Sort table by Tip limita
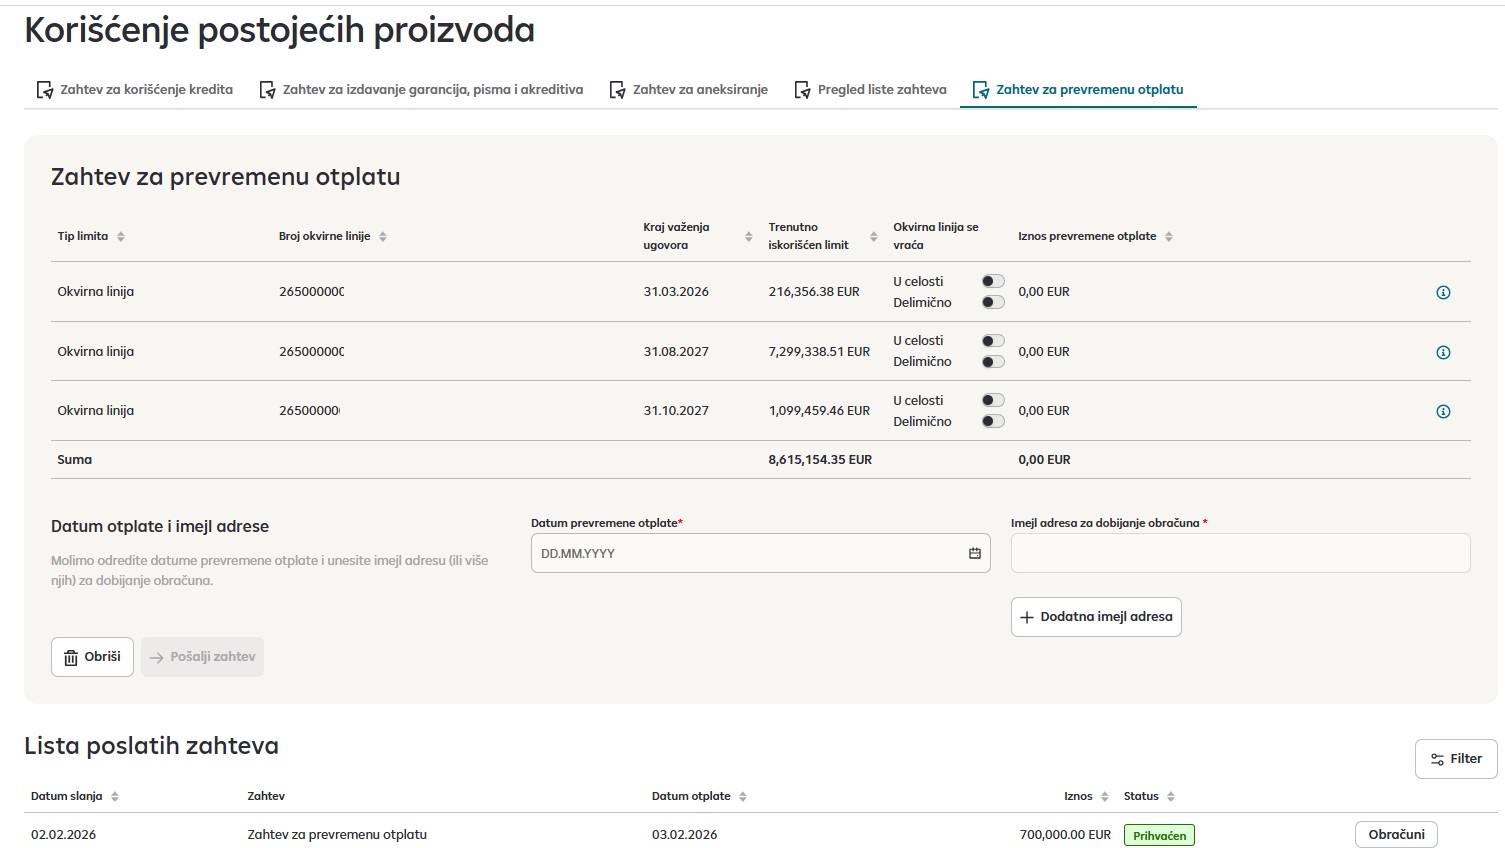 121,237
